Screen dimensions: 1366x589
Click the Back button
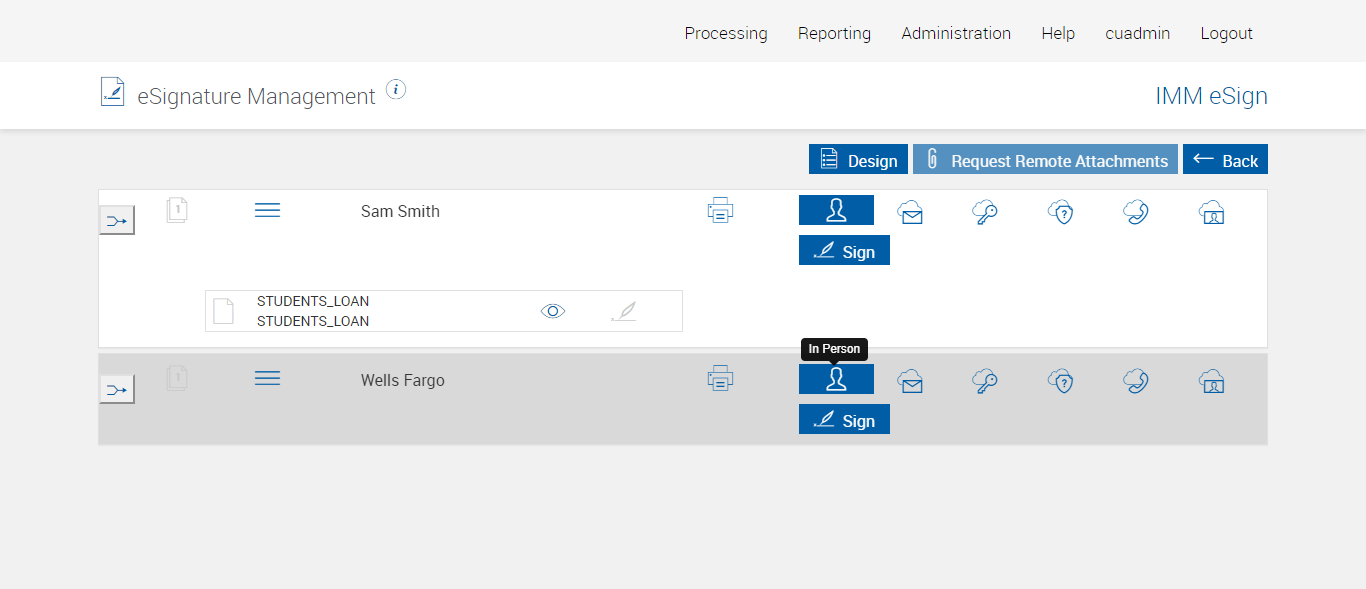1225,160
